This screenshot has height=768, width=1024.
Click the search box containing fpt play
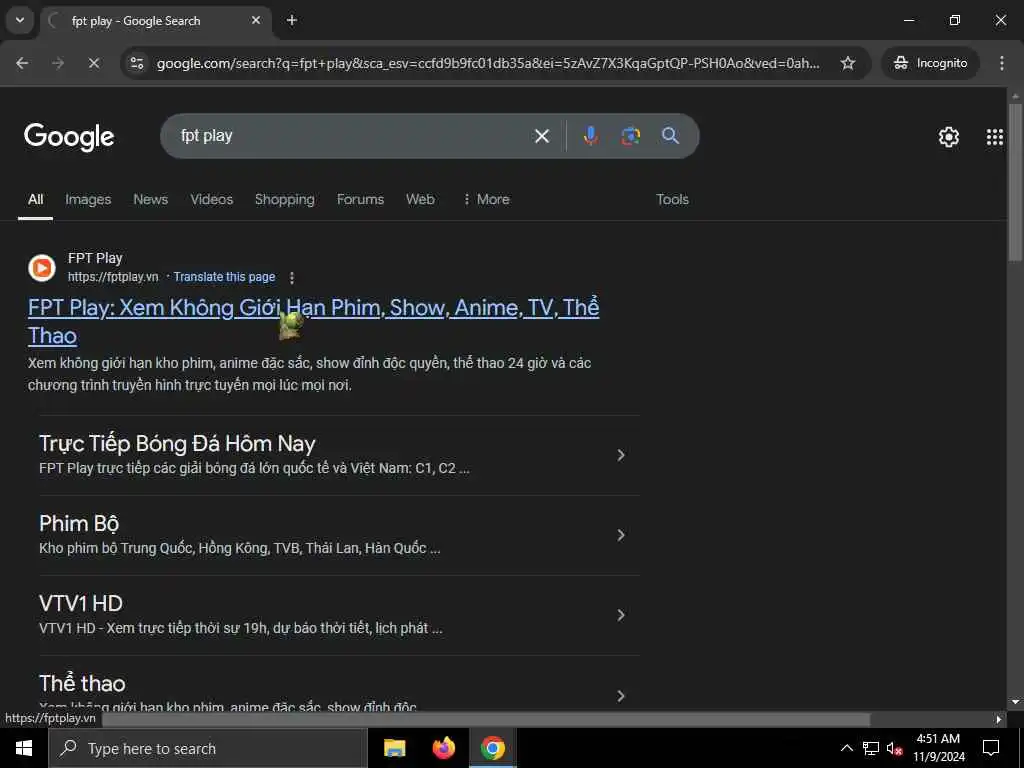pos(353,136)
